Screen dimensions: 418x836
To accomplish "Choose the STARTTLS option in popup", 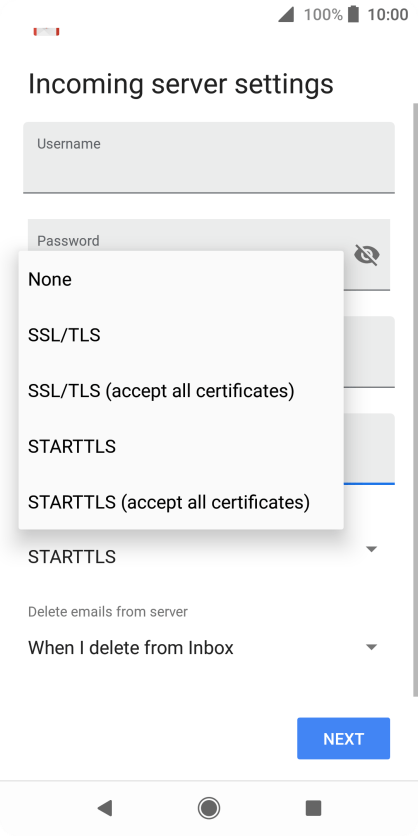I will [181, 446].
